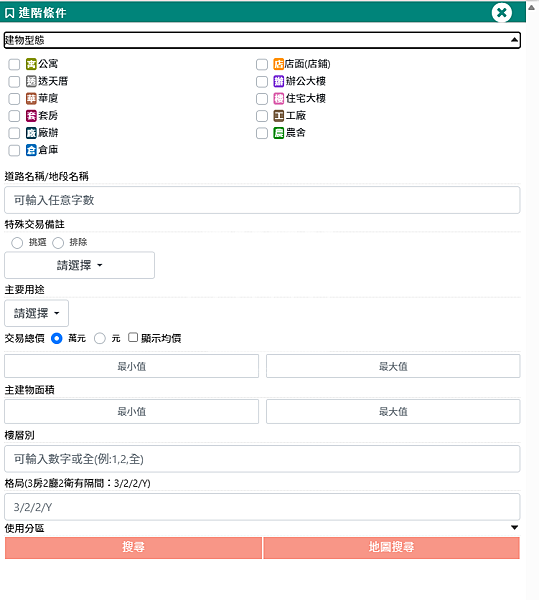This screenshot has width=539, height=600.
Task: Click the 樓層別 input field
Action: pos(262,459)
